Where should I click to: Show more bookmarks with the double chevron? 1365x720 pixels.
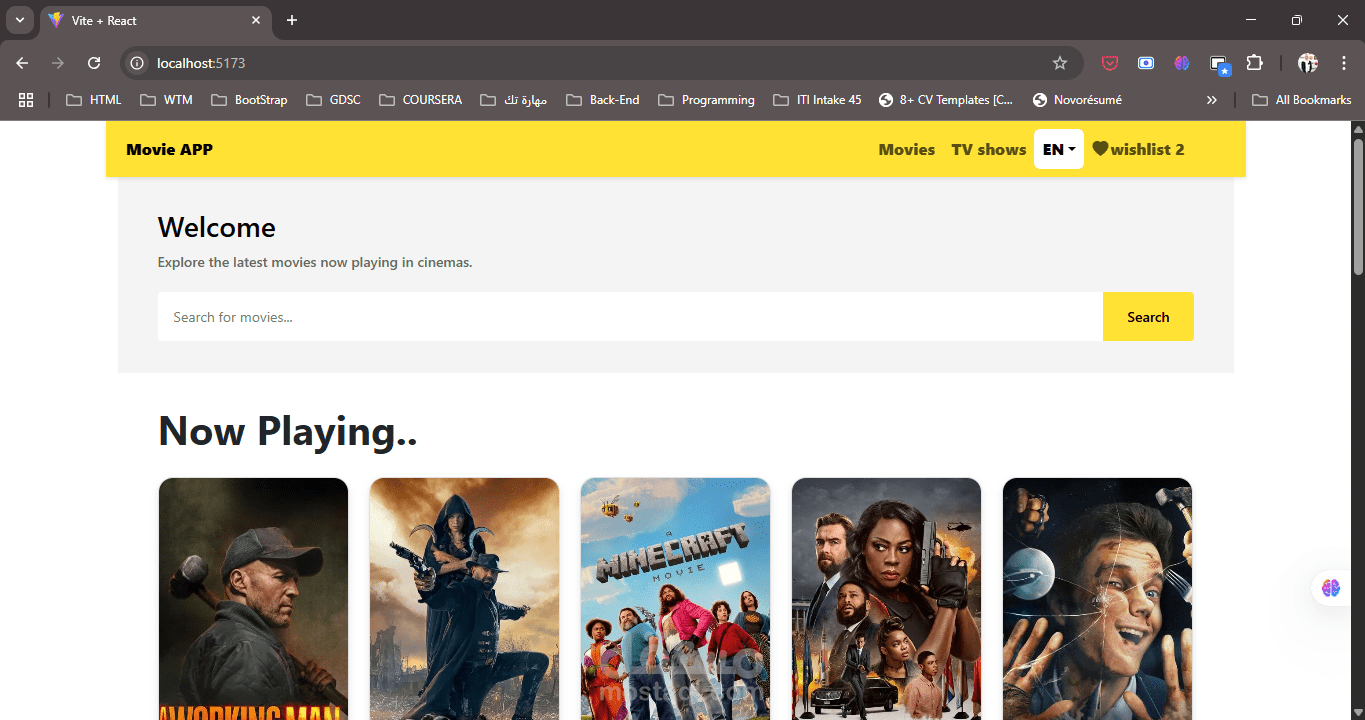1212,100
